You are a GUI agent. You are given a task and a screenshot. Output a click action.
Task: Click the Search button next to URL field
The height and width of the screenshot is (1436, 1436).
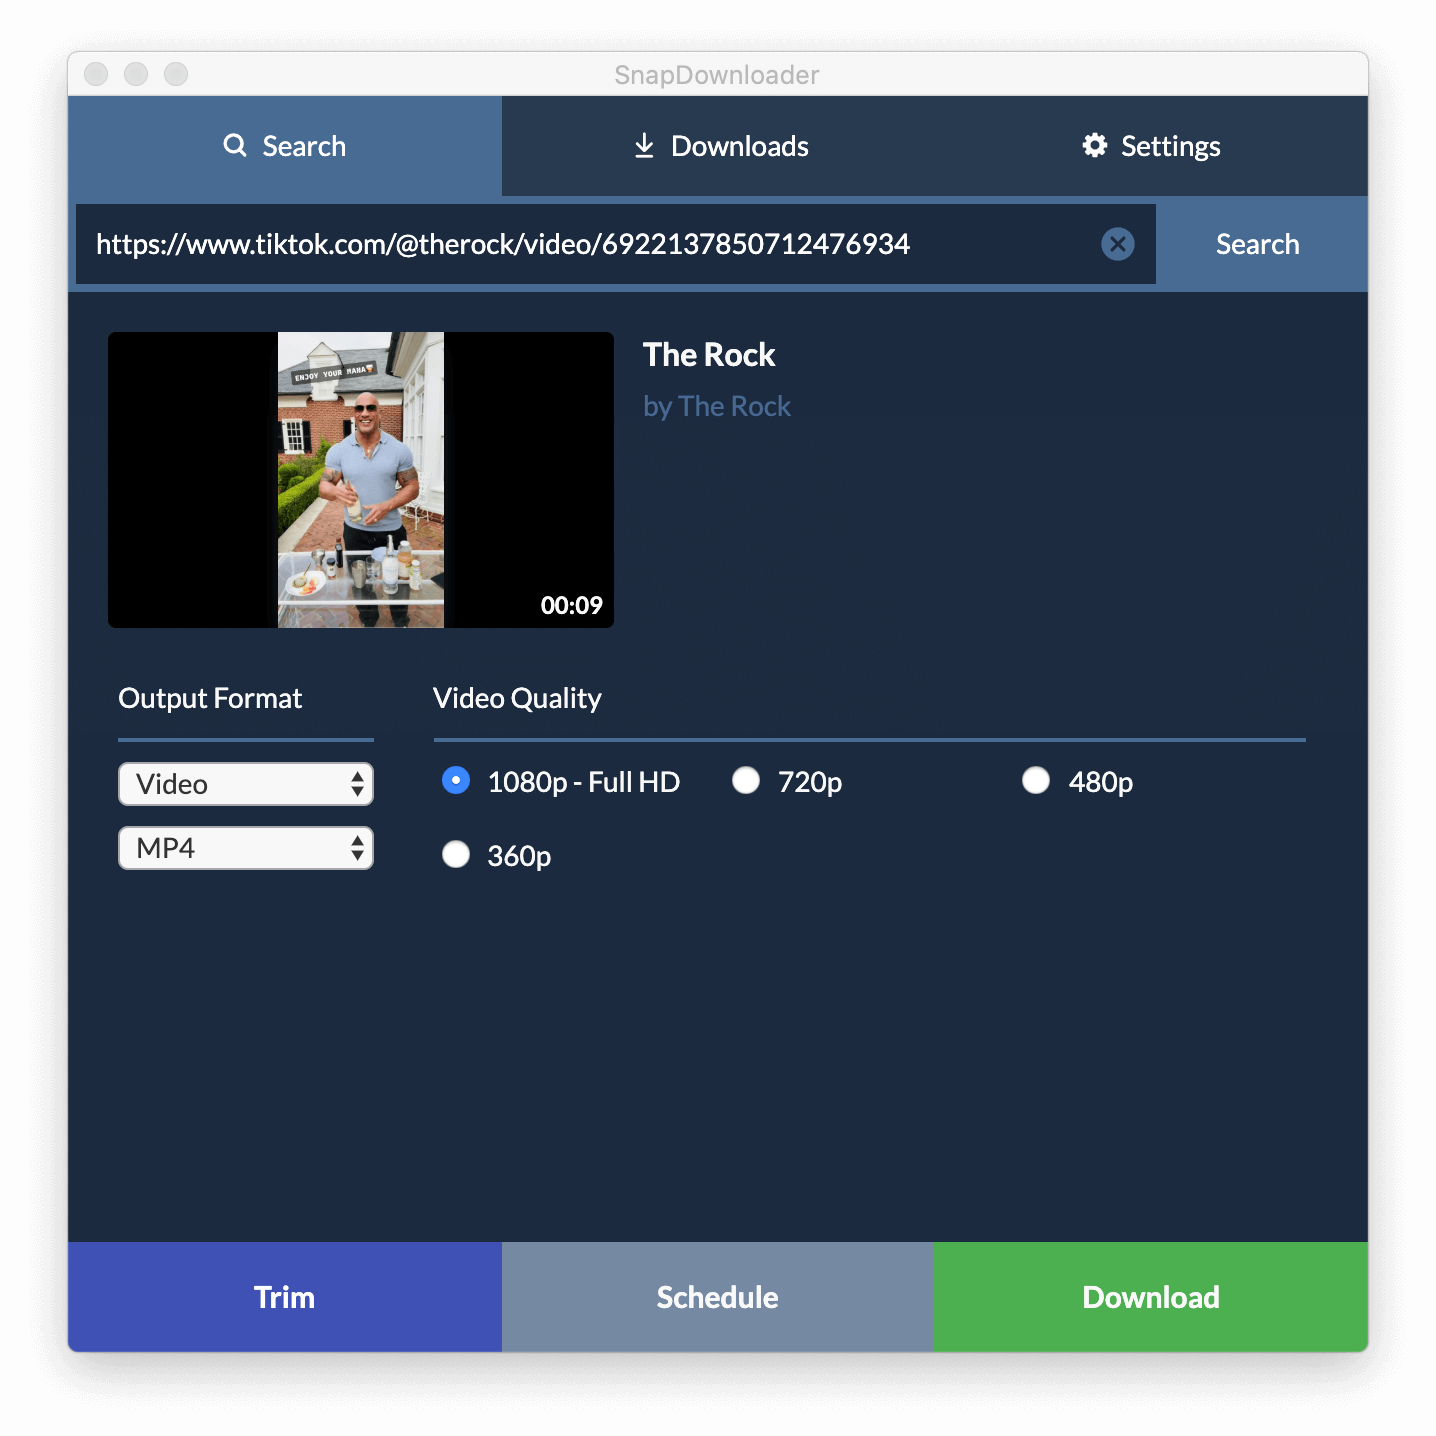[1258, 244]
